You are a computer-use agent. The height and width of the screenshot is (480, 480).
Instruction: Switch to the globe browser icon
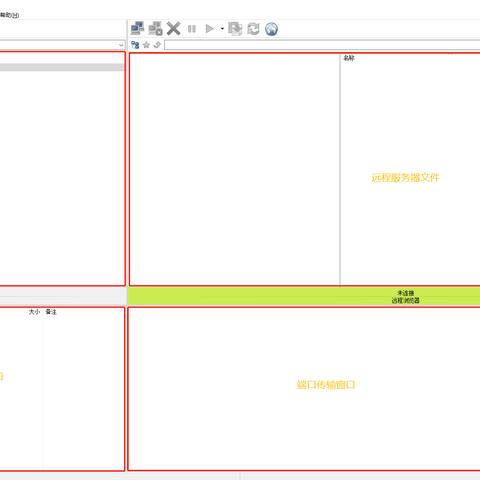271,29
